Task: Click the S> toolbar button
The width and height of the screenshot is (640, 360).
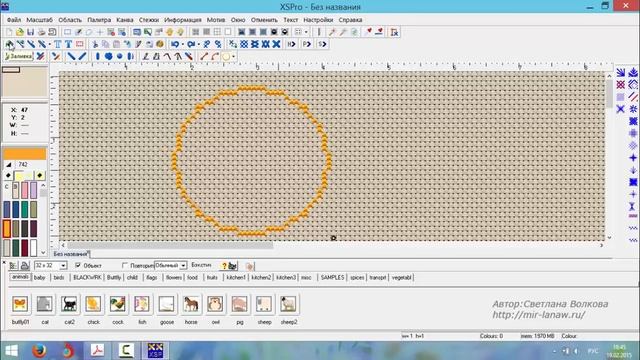Action: pos(322,44)
